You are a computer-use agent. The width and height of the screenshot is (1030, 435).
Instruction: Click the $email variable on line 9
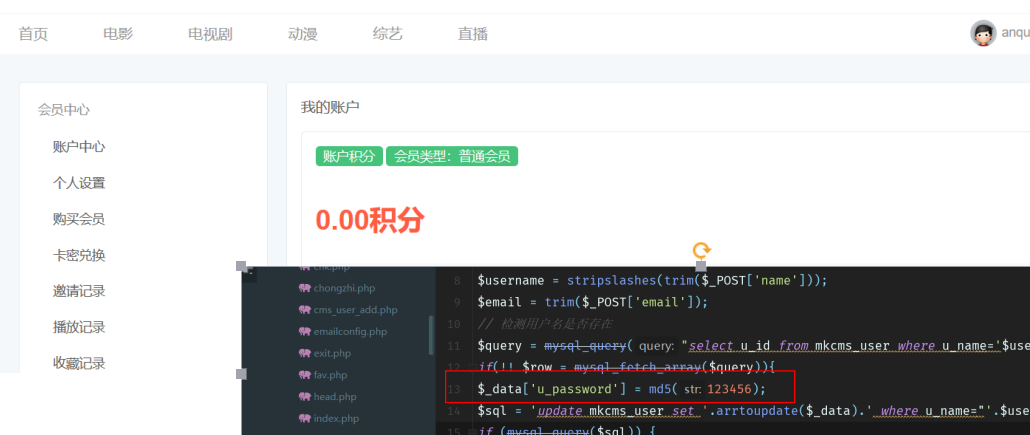500,302
